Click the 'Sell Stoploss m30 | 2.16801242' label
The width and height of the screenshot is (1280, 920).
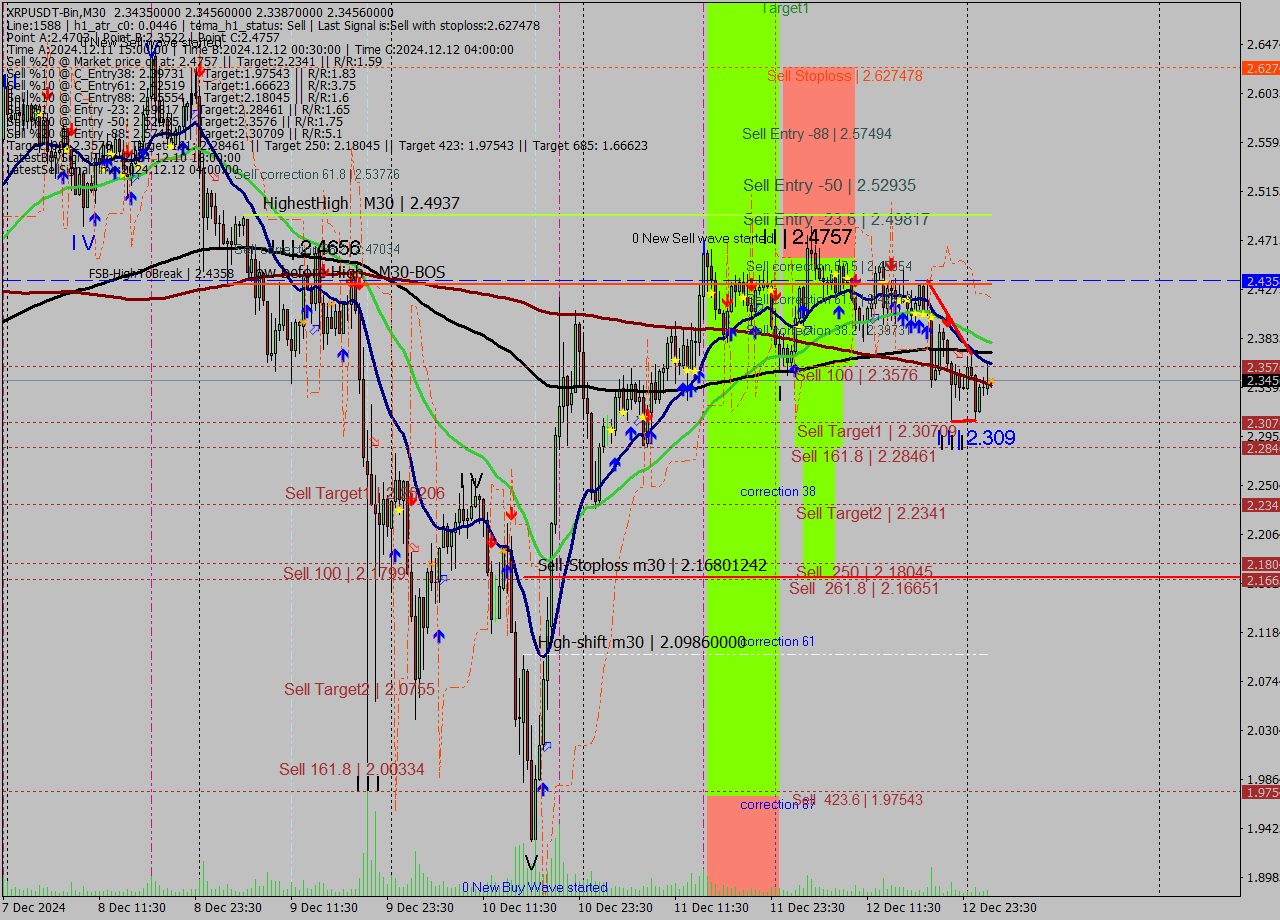(652, 566)
